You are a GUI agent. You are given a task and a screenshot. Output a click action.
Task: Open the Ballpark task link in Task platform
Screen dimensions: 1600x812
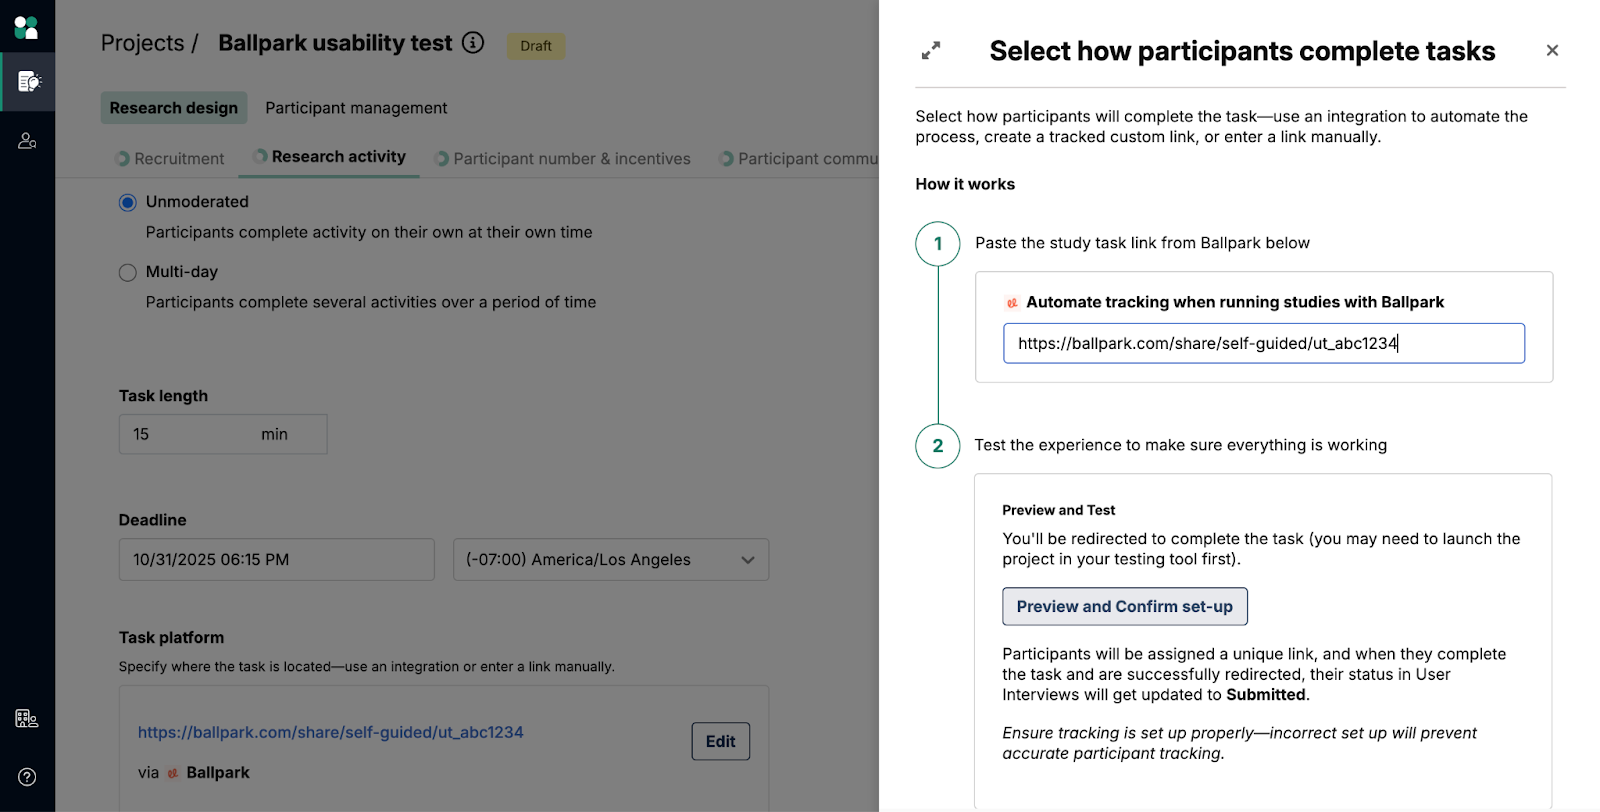click(x=330, y=733)
